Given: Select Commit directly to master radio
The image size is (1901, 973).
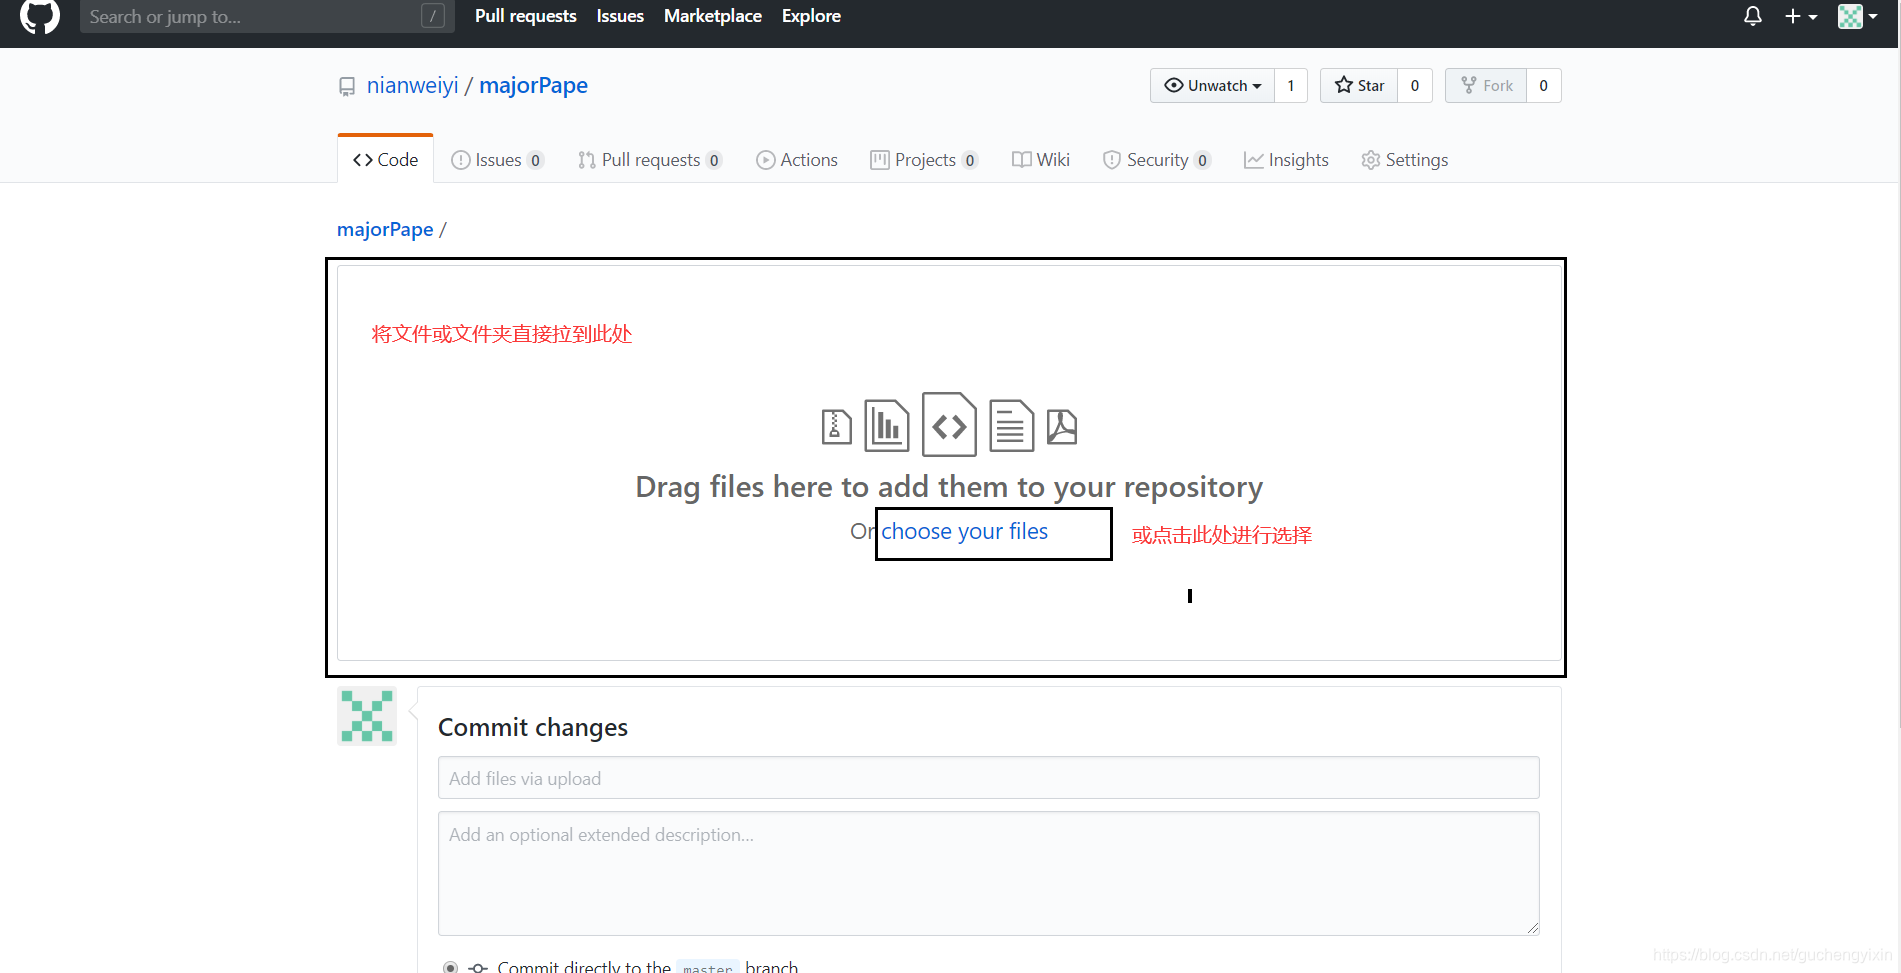Looking at the screenshot, I should pyautogui.click(x=451, y=967).
